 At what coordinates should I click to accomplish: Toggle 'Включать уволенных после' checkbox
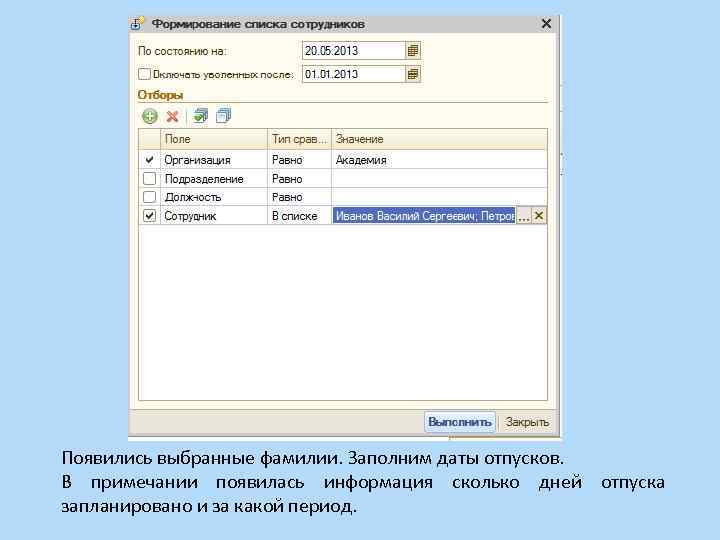click(x=144, y=74)
